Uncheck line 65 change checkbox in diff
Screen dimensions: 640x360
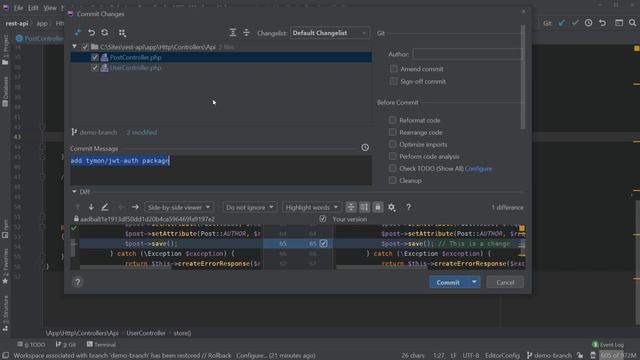click(x=324, y=244)
